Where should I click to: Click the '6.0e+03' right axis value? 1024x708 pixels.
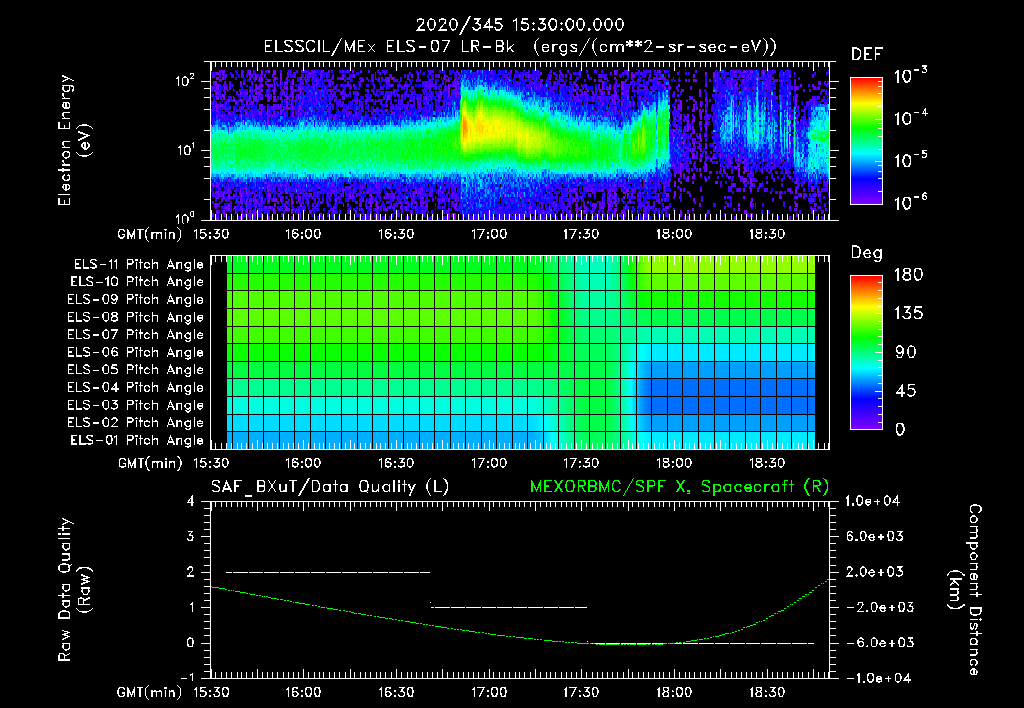click(x=875, y=536)
